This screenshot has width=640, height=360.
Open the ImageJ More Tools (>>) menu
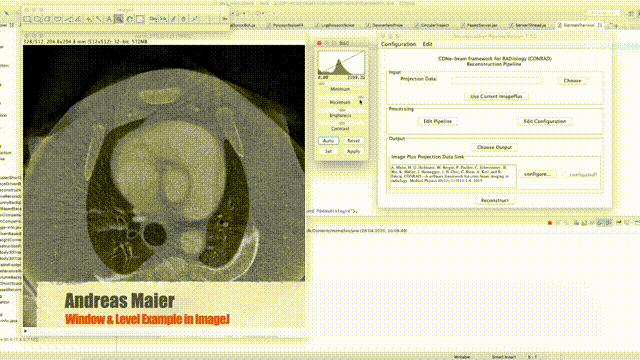224,19
